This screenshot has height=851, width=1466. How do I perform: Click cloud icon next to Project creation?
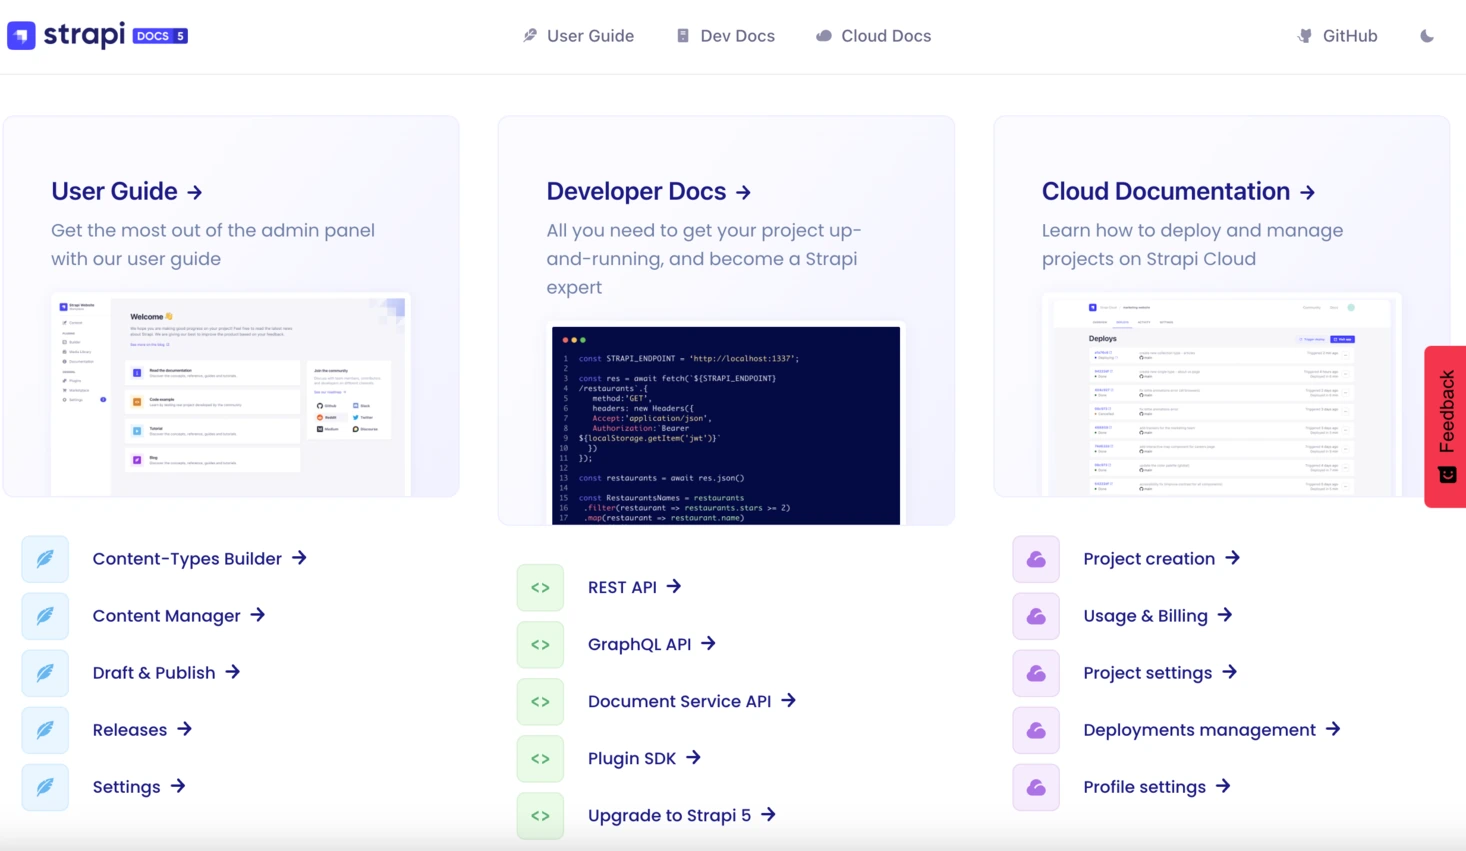tap(1036, 559)
